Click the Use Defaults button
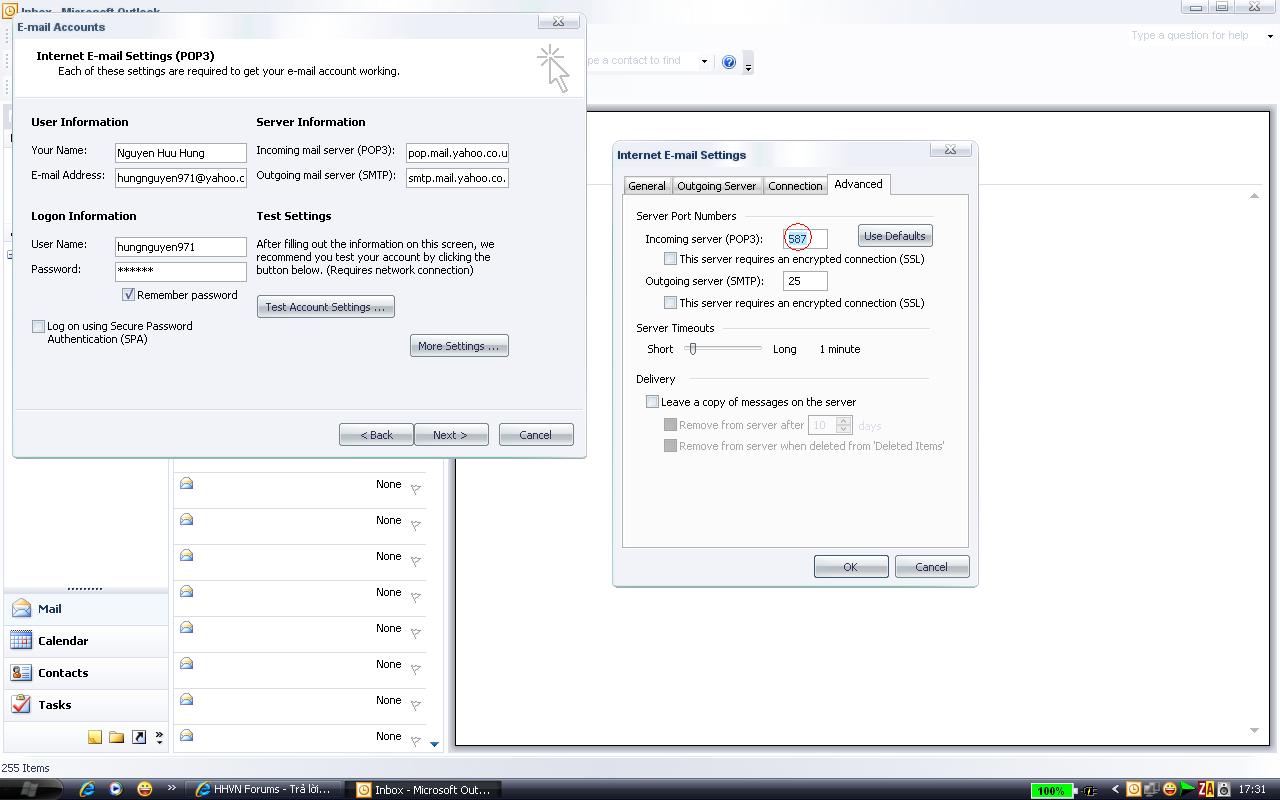 (x=894, y=236)
